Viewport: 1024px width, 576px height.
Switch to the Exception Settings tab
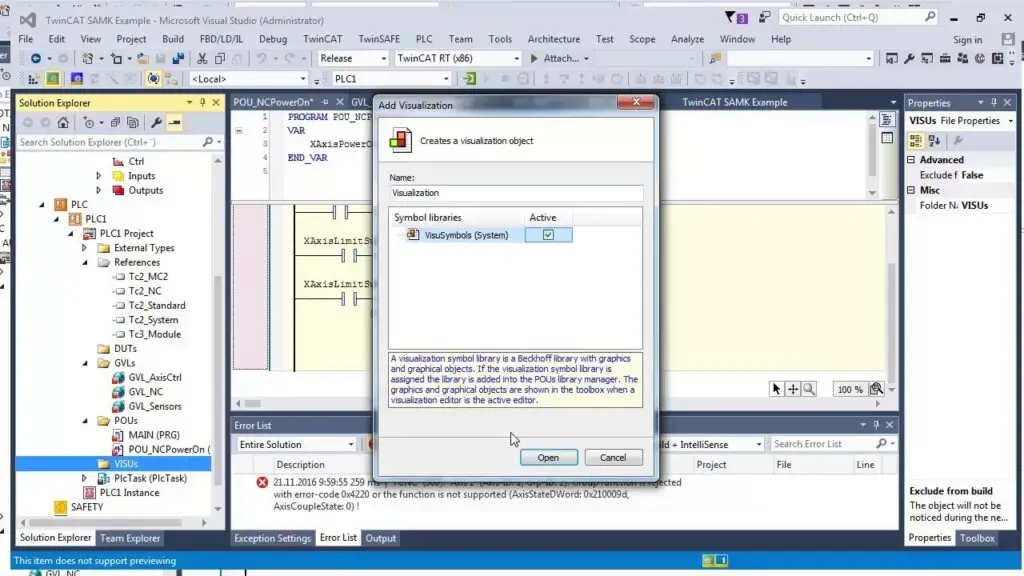coord(272,538)
